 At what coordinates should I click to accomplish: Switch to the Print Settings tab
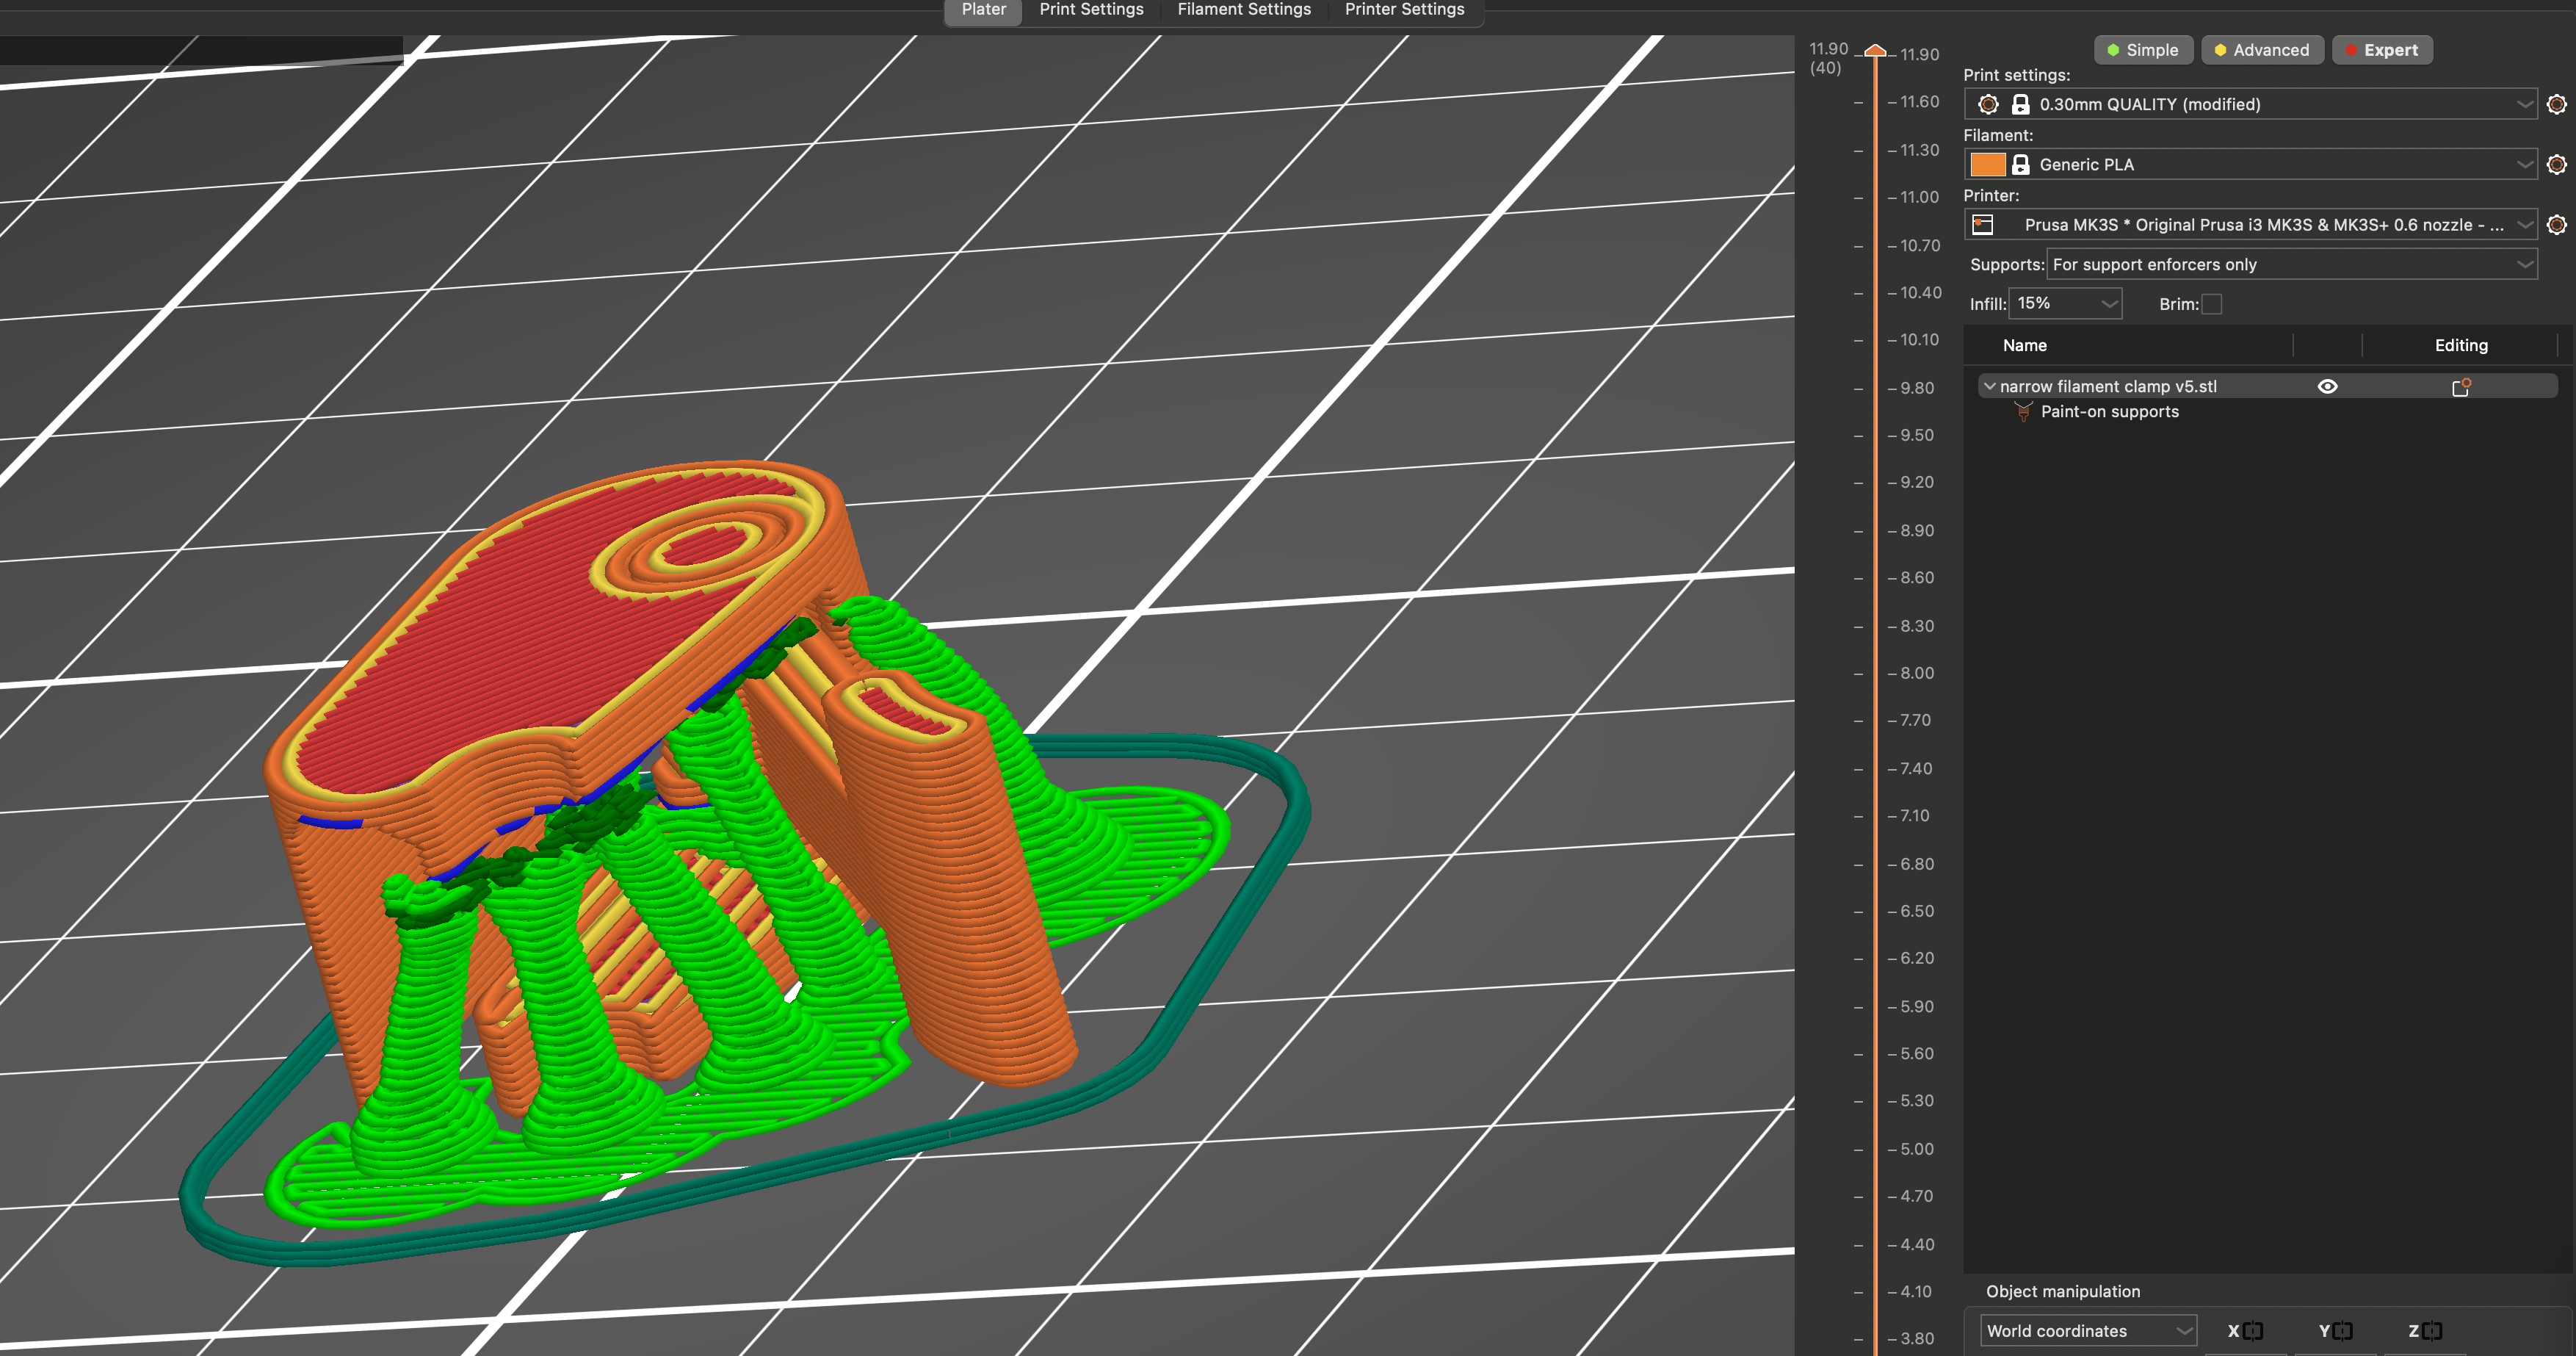click(1091, 10)
